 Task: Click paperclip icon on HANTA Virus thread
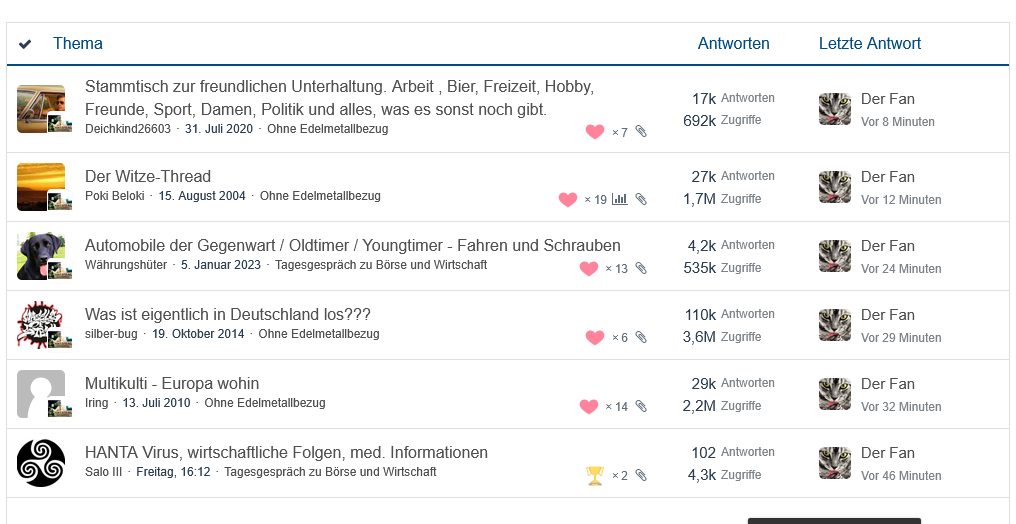pyautogui.click(x=641, y=475)
